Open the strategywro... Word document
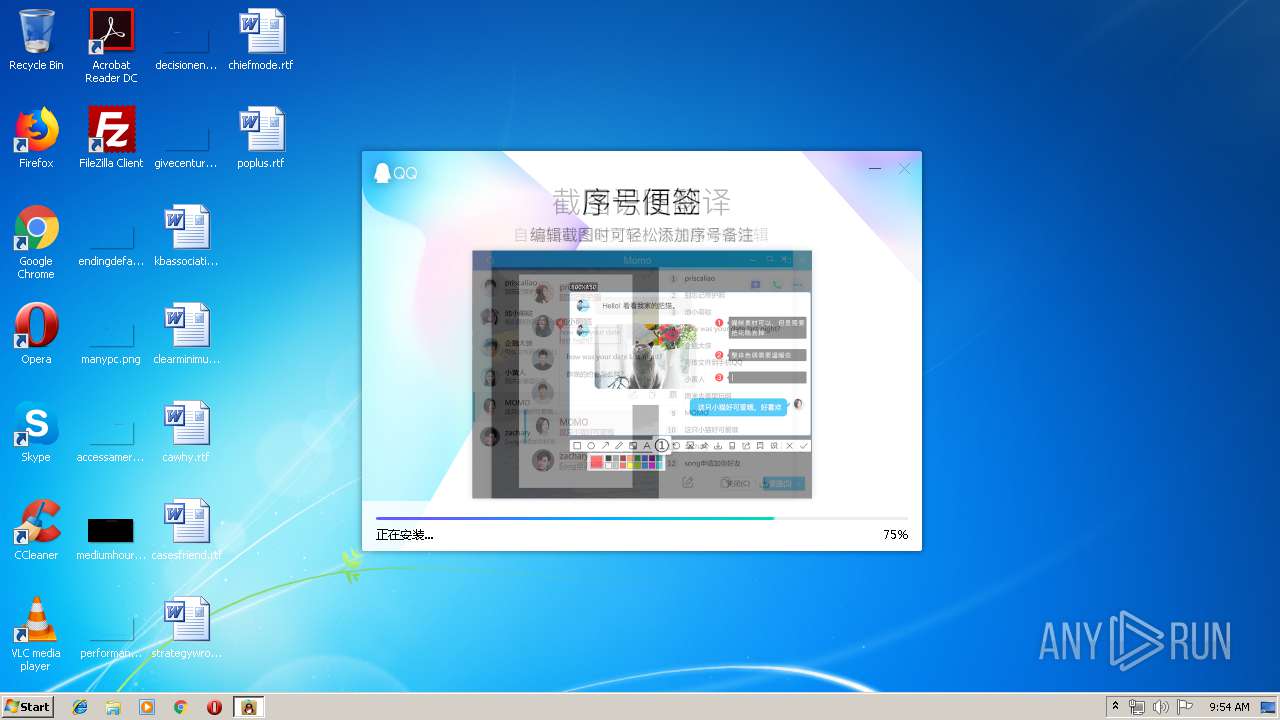Viewport: 1280px width, 720px height. [x=186, y=628]
